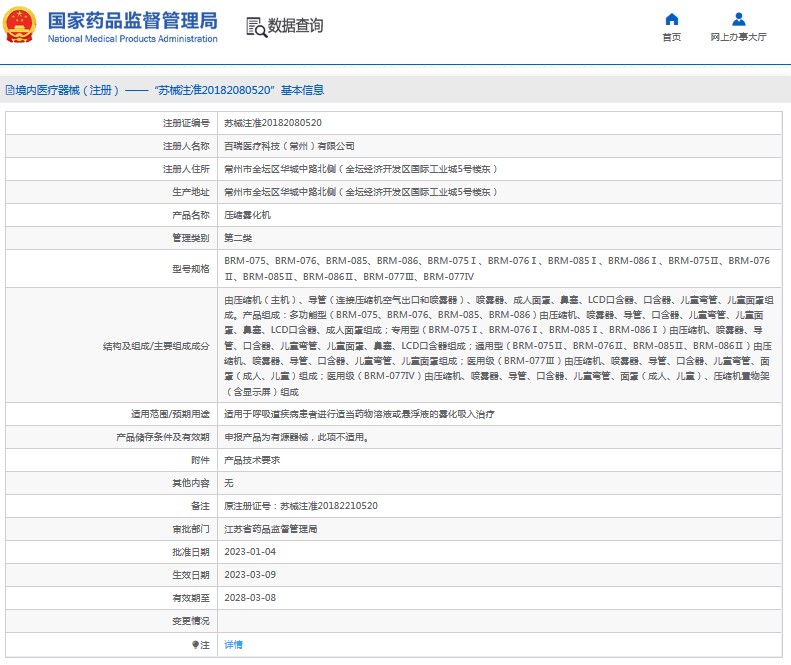Click the 产品储存条件及有效期 label
This screenshot has height=665, width=791.
162,437
